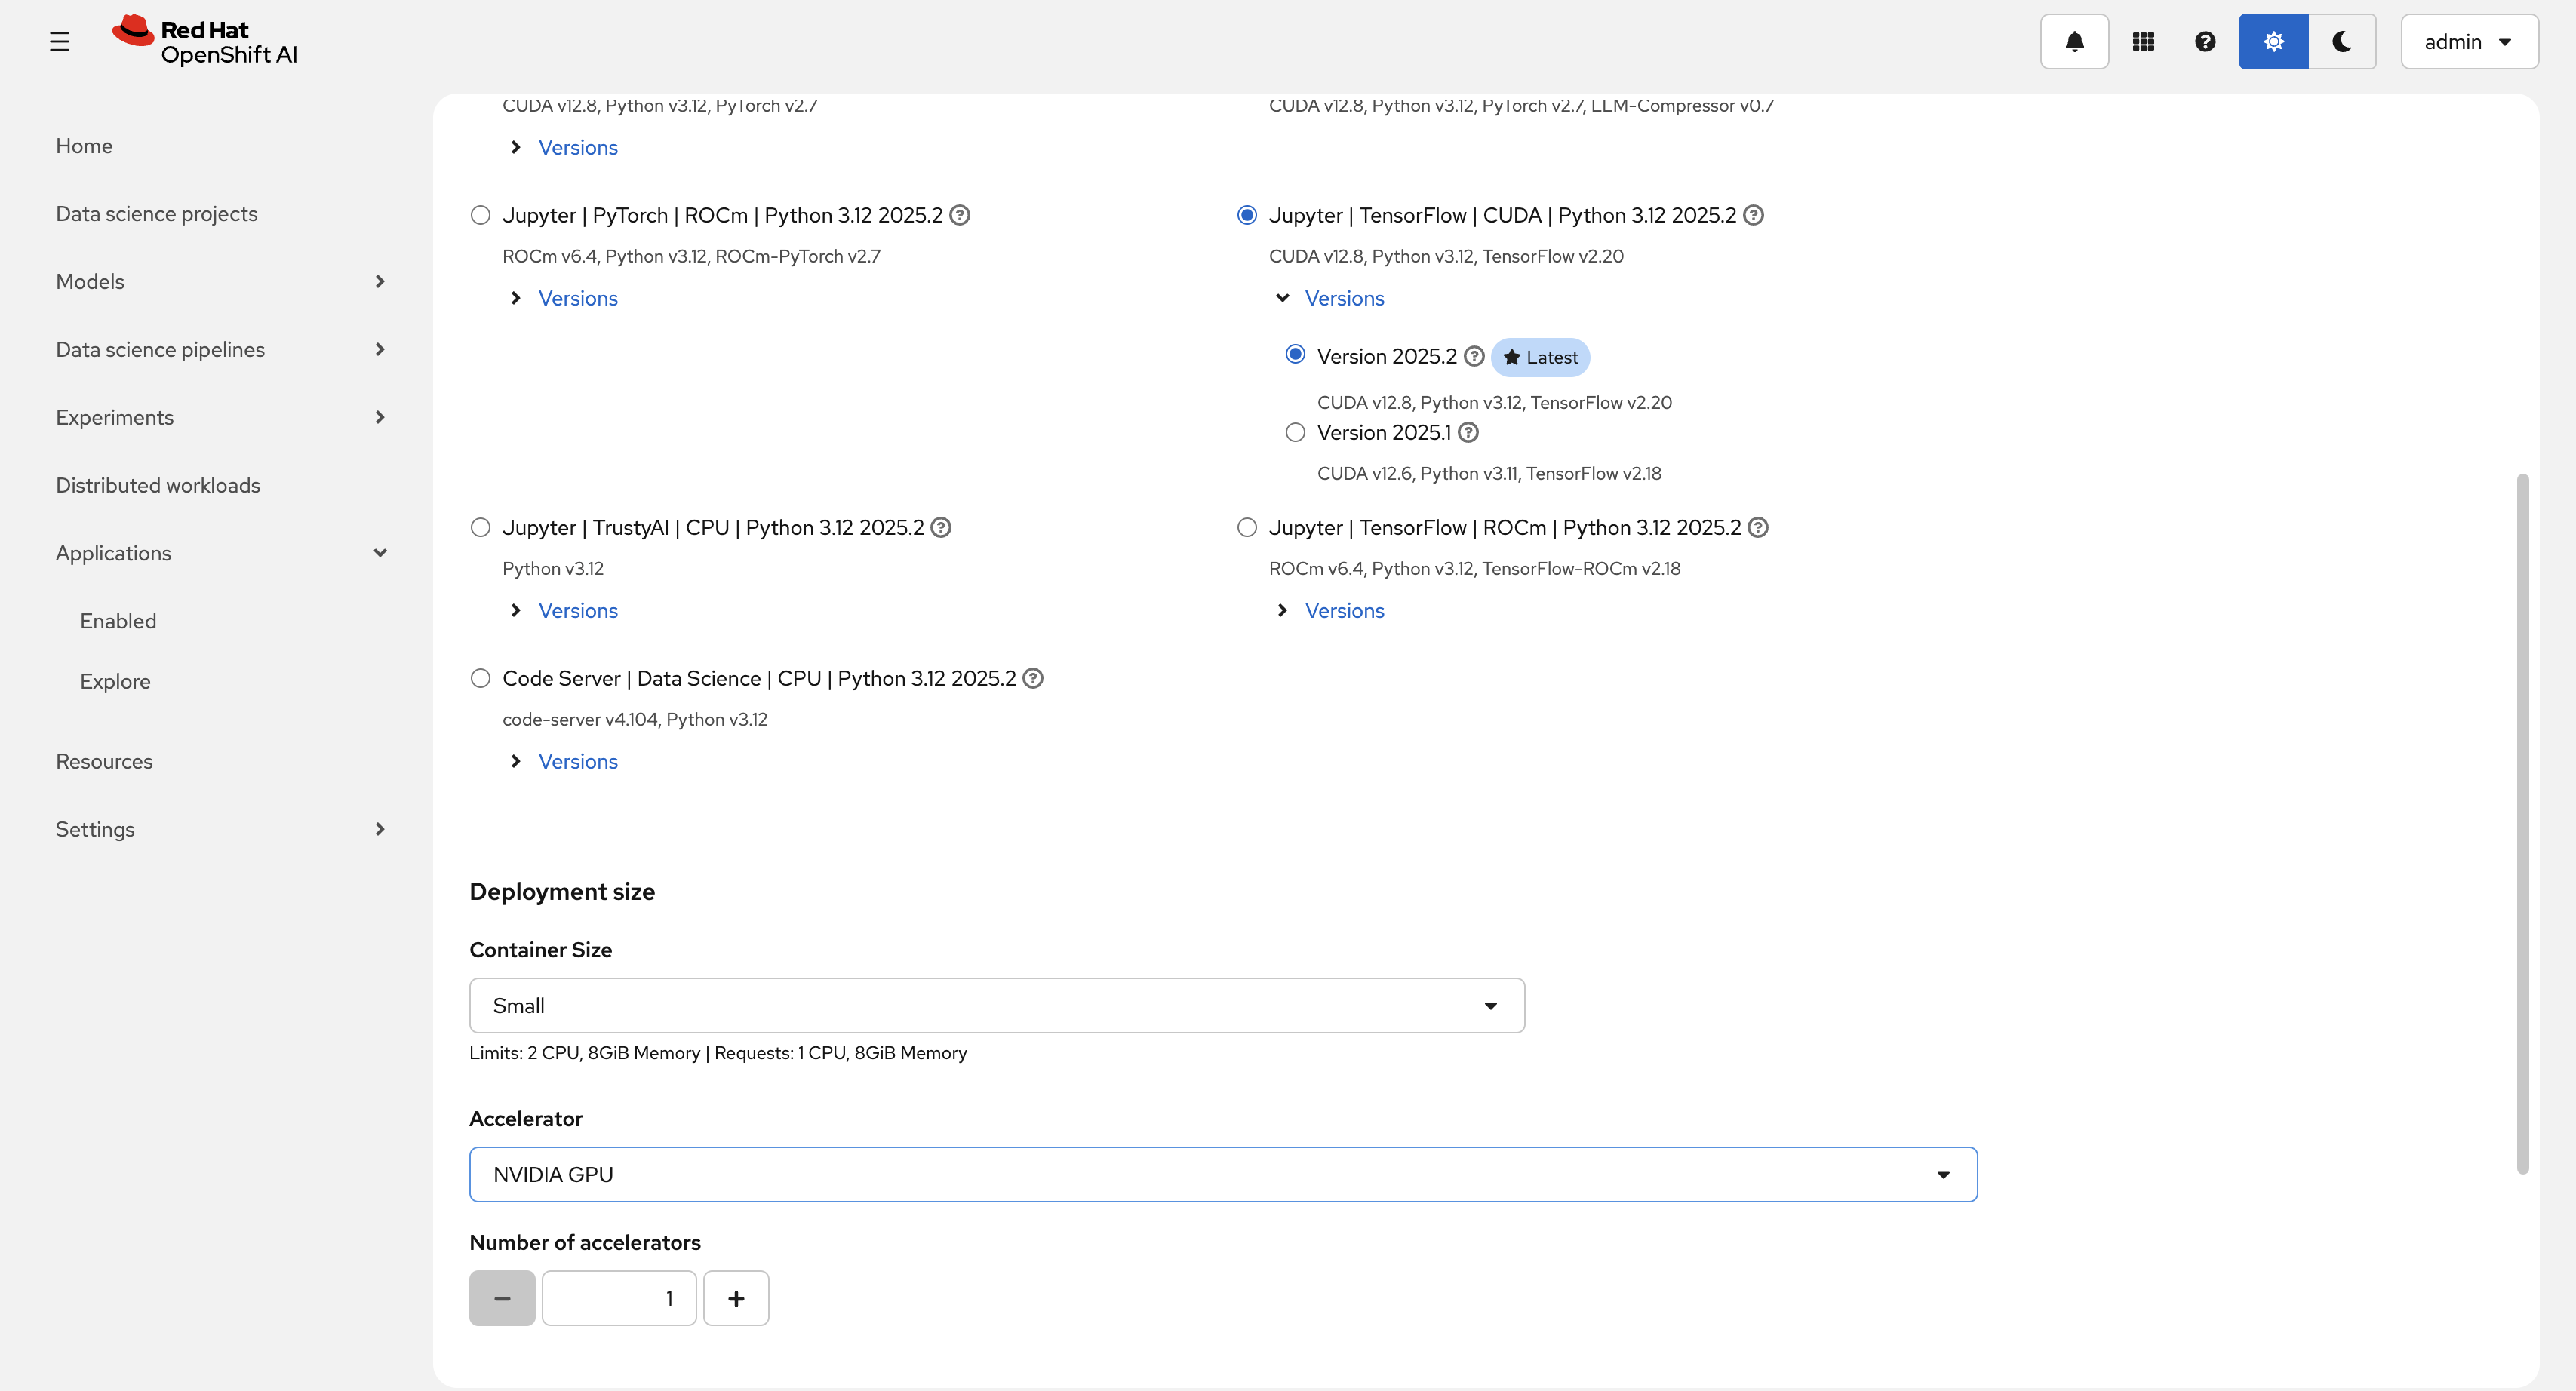This screenshot has width=2576, height=1391.
Task: Show help icon for Version 2025.2
Action: tap(1474, 357)
